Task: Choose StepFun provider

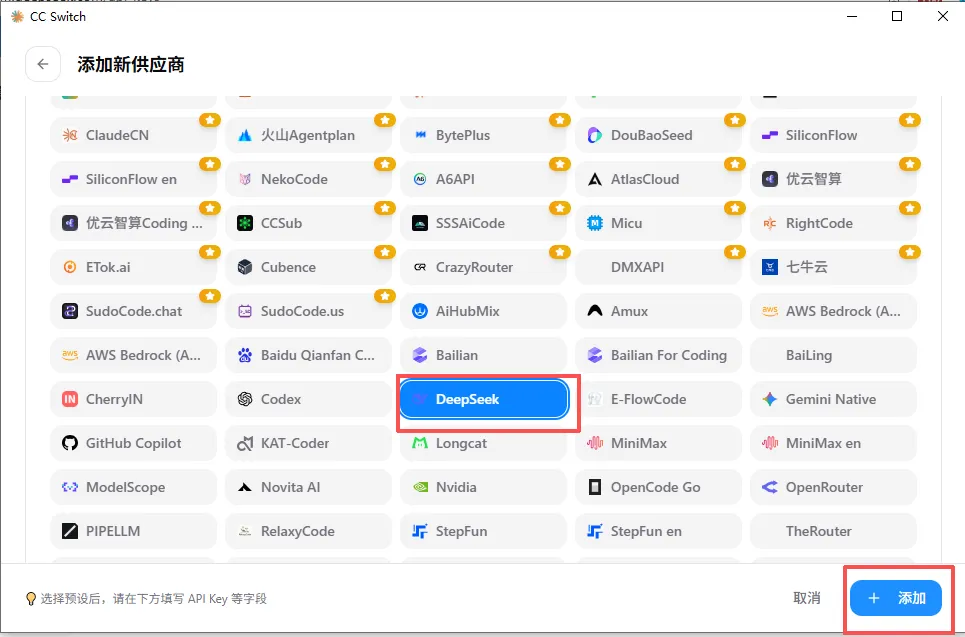Action: coord(483,531)
